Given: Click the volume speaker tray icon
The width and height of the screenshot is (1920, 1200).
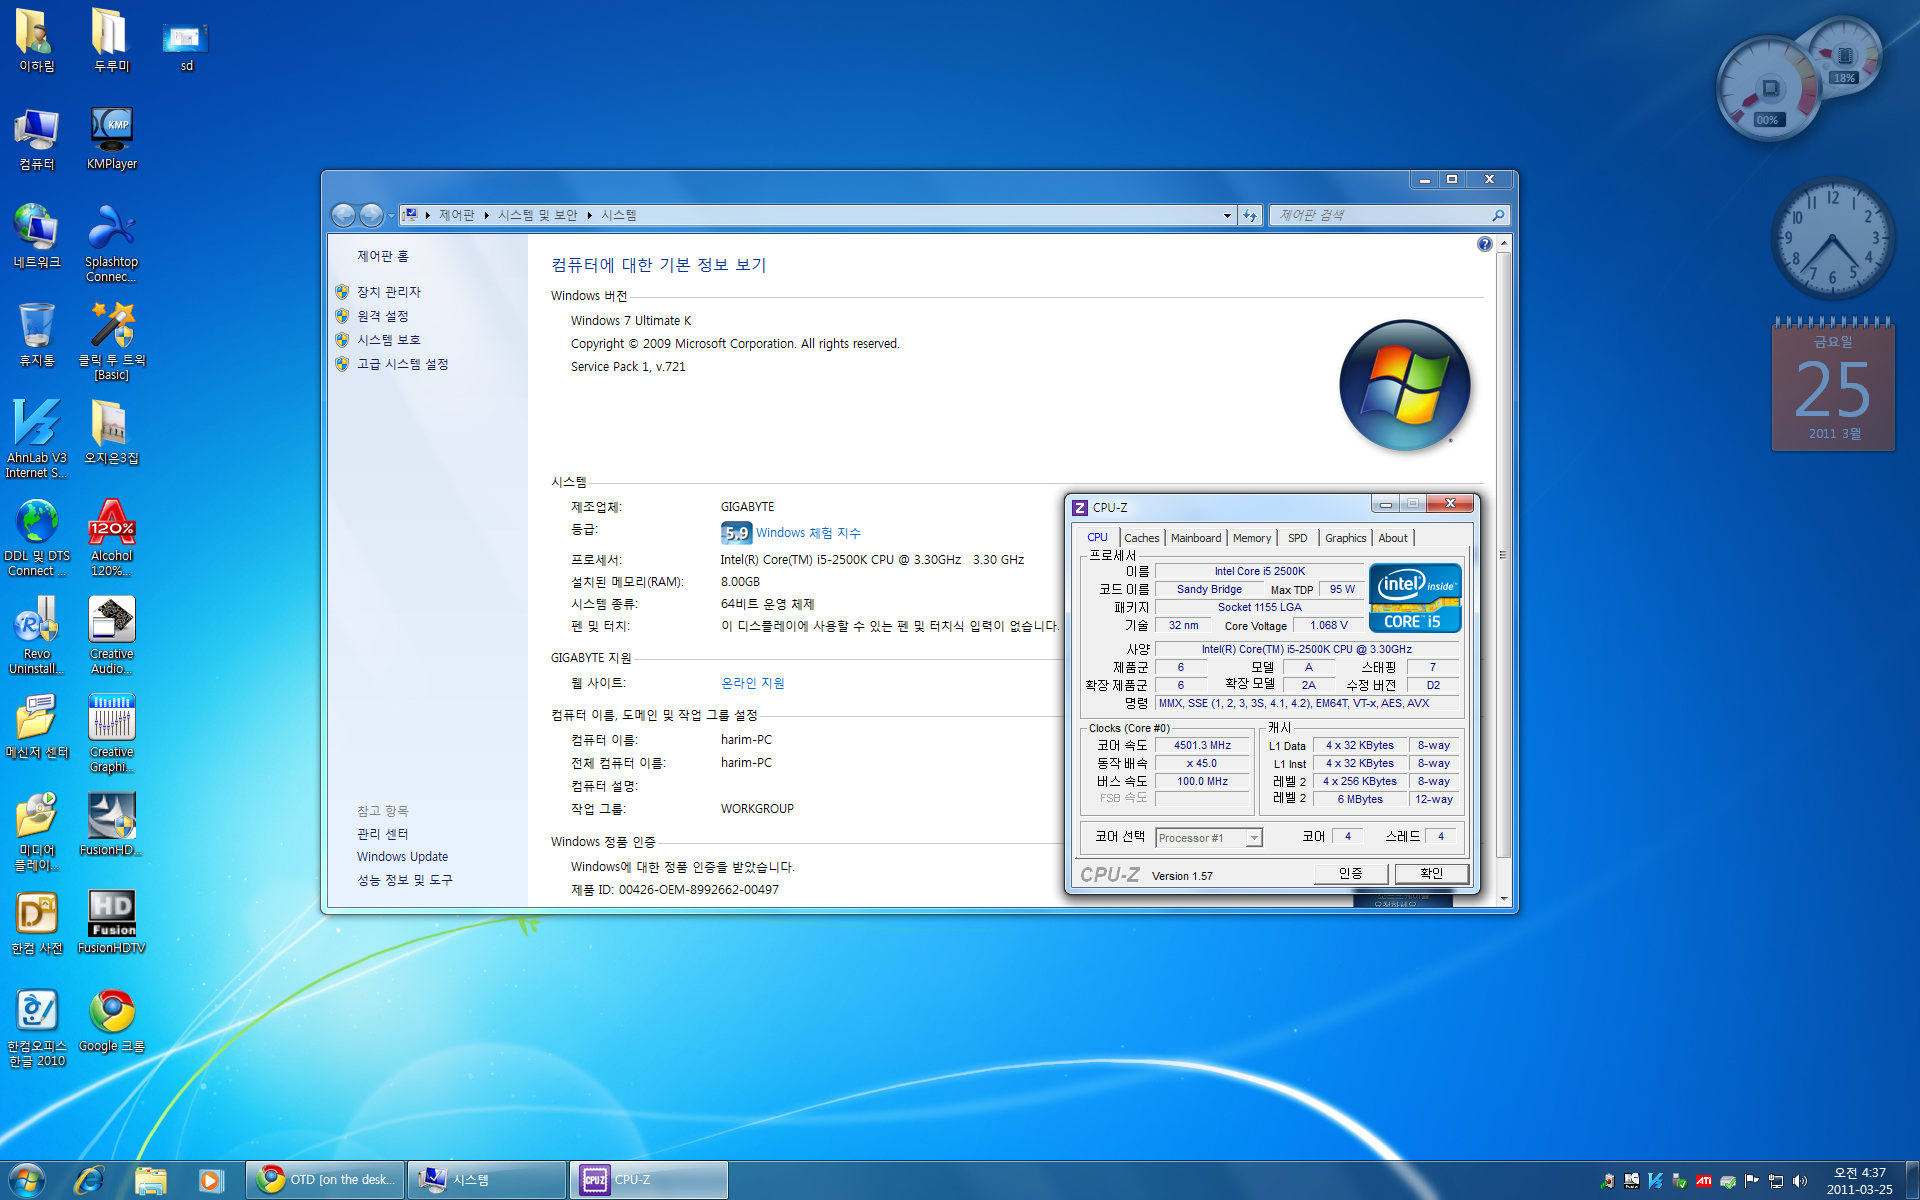Looking at the screenshot, I should 1800,1181.
